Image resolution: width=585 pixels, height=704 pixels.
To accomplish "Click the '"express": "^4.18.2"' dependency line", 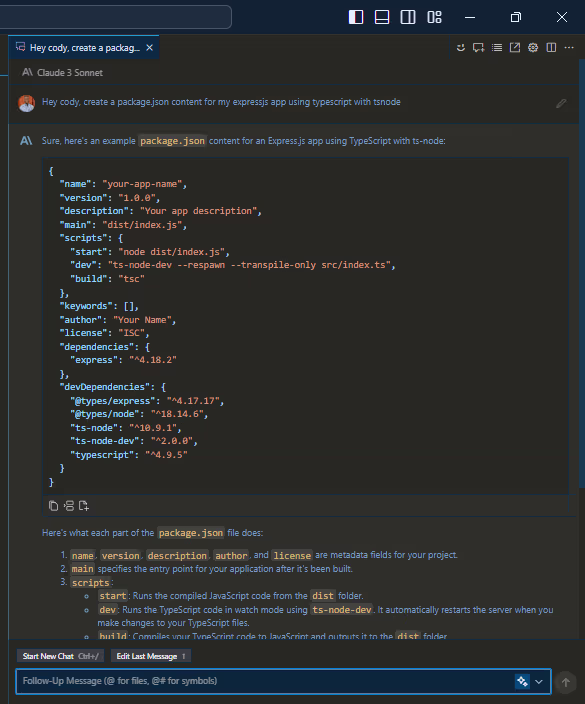I will [123, 360].
